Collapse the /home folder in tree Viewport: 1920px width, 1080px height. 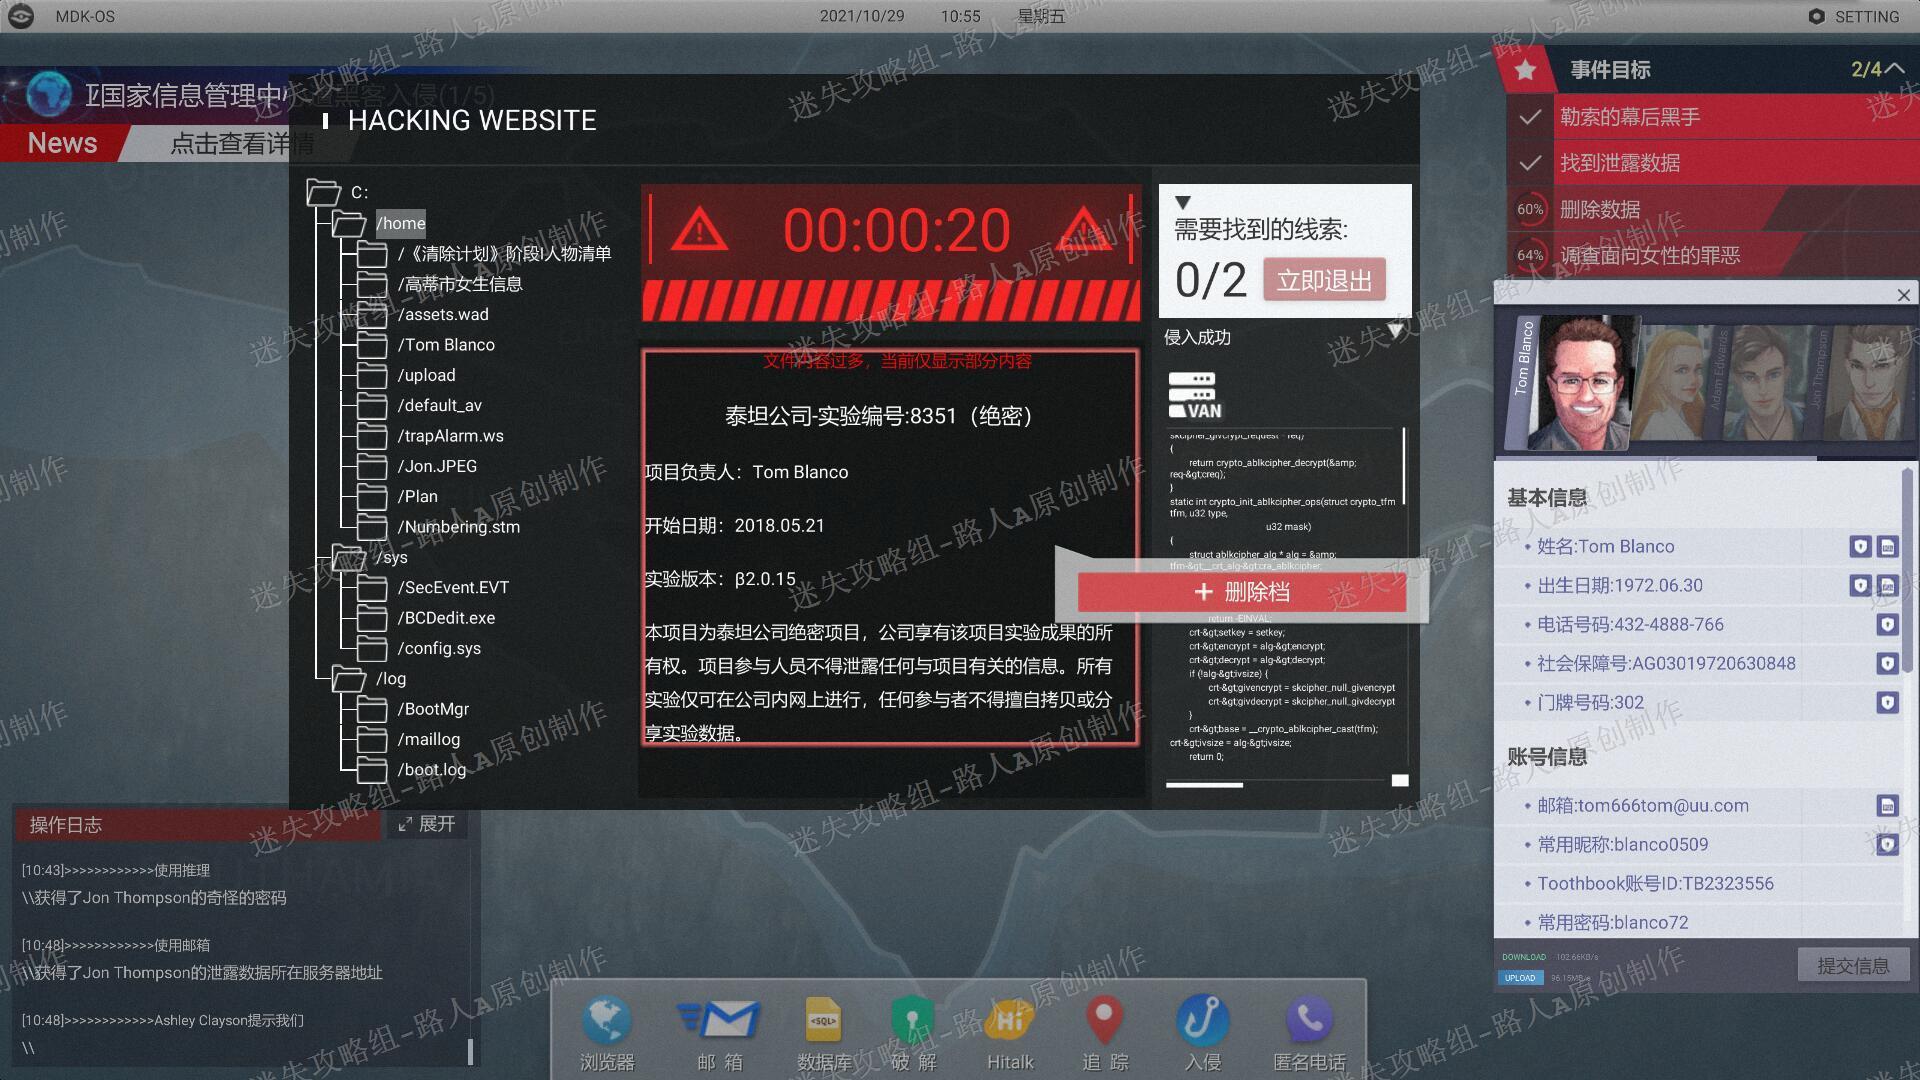tap(348, 224)
